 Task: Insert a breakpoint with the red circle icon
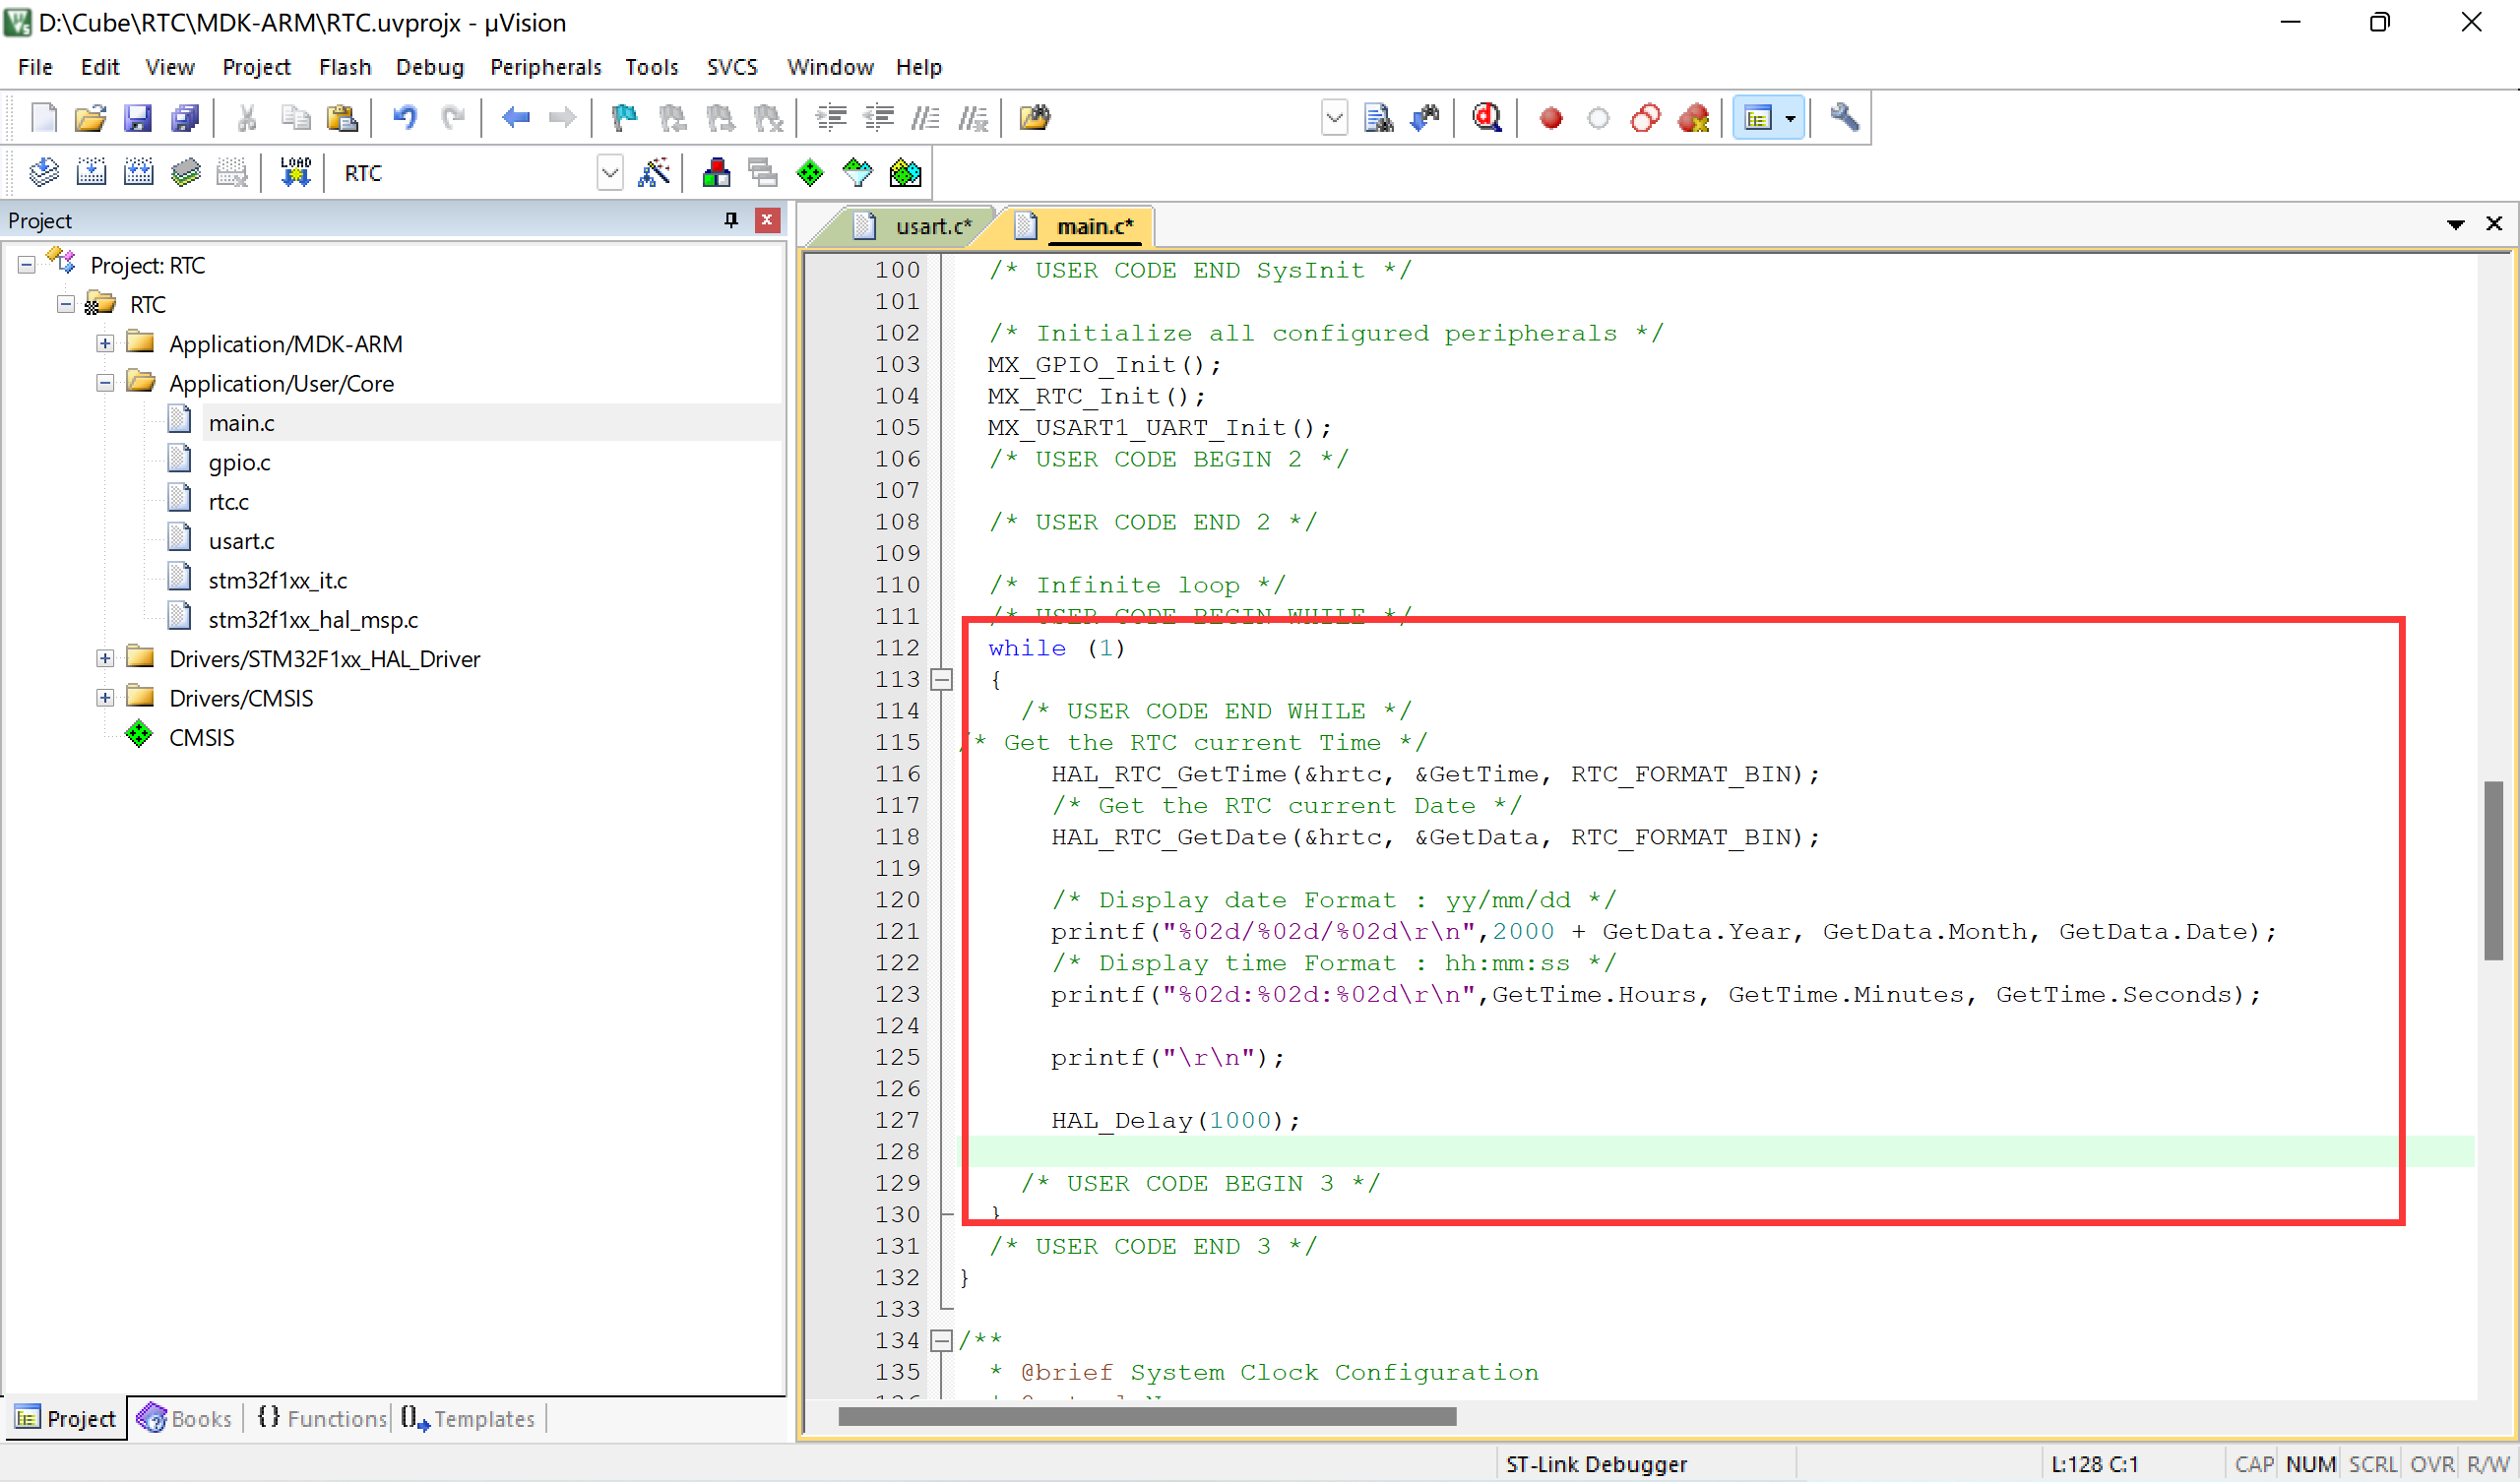(1550, 118)
